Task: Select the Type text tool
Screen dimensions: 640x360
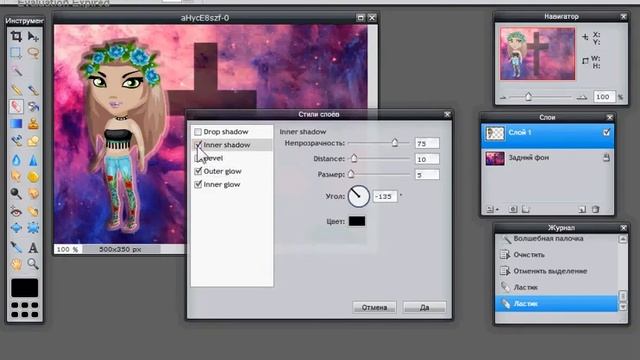Action: (33, 247)
